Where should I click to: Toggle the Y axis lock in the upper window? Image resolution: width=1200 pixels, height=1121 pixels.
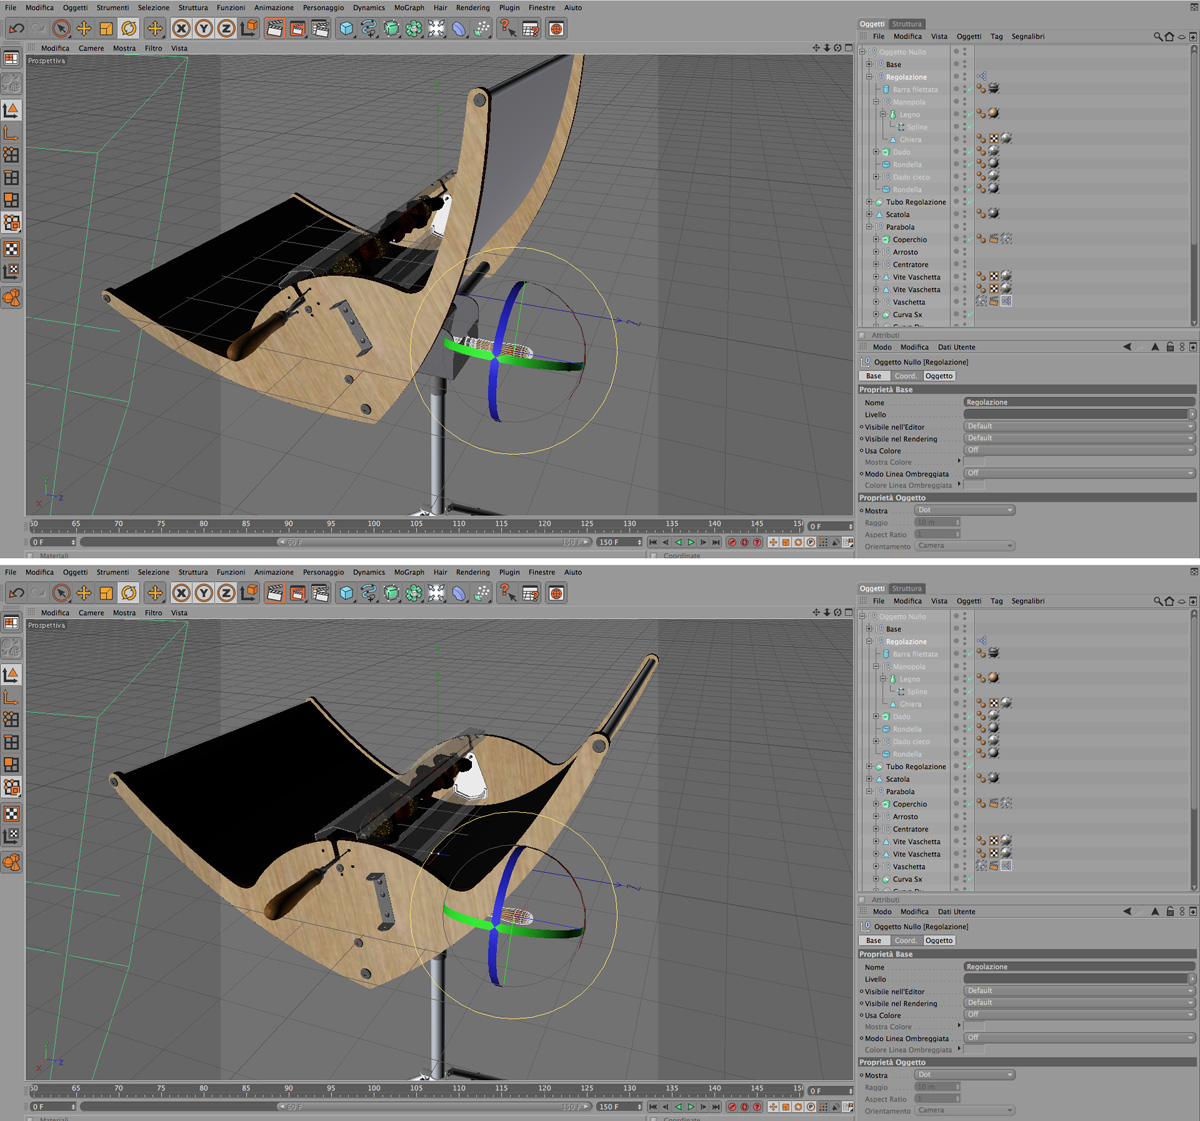(x=203, y=29)
